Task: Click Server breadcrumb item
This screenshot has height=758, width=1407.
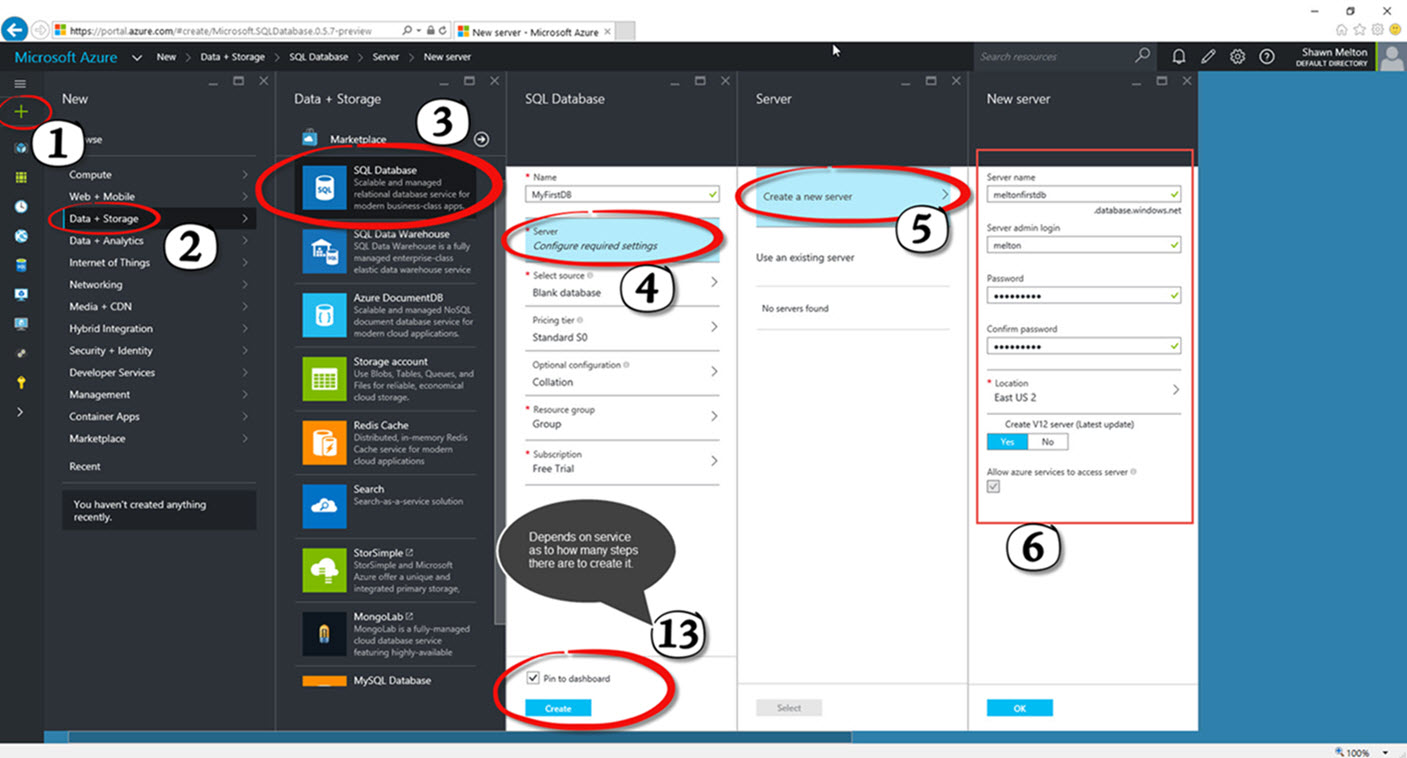Action: 386,57
